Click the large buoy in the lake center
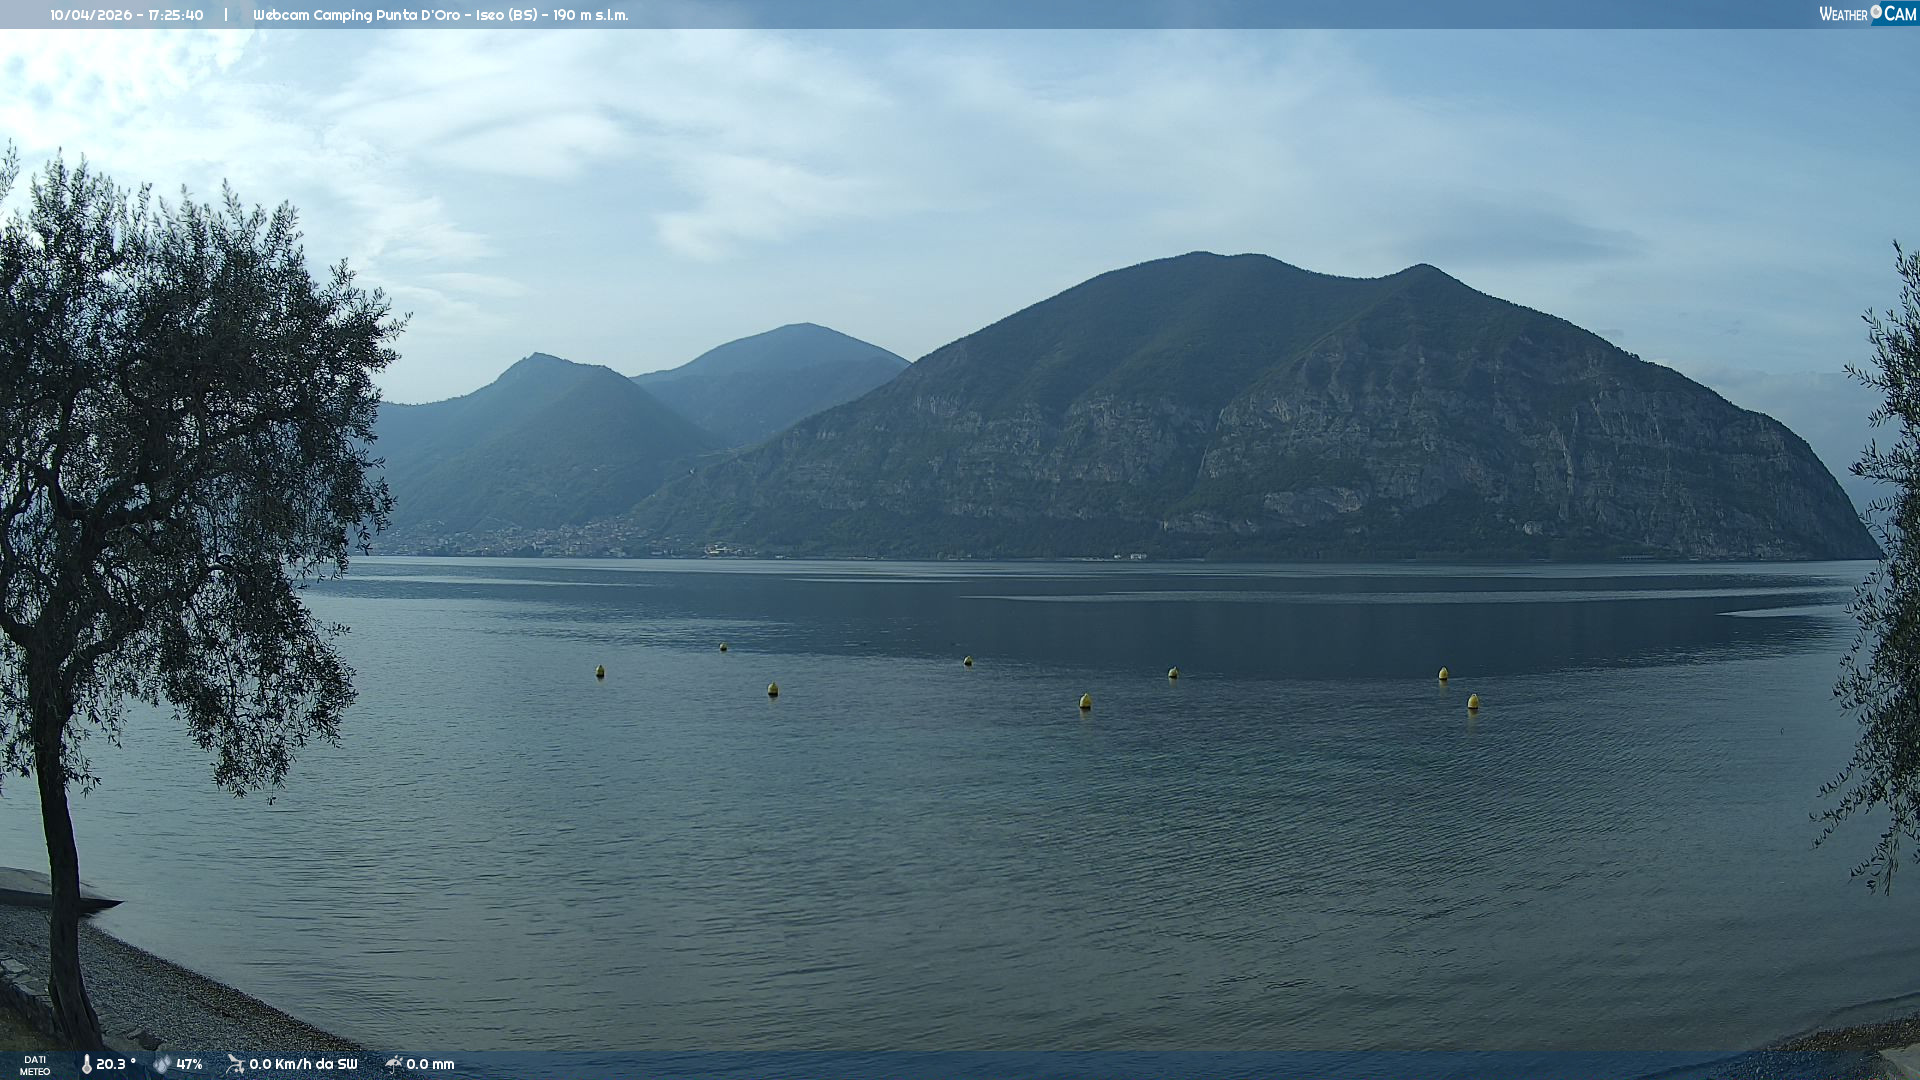This screenshot has height=1080, width=1920. click(1085, 701)
